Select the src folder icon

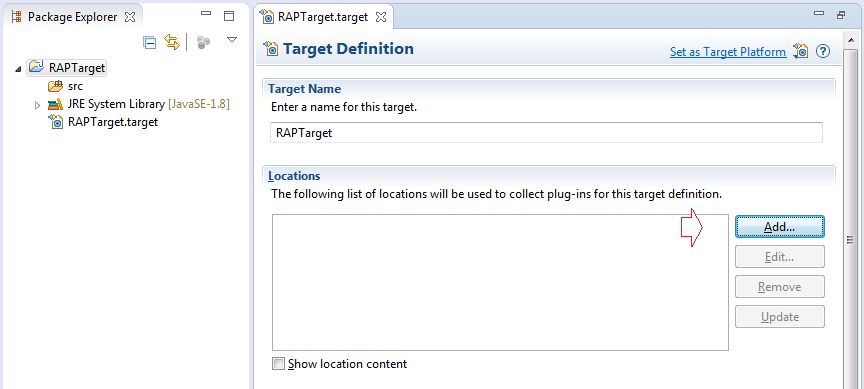[x=56, y=86]
